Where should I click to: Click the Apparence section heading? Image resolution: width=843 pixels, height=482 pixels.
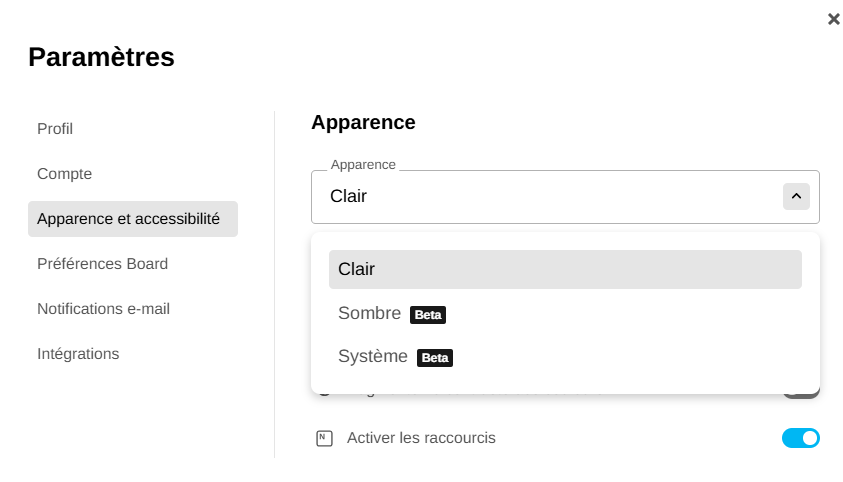pyautogui.click(x=363, y=123)
